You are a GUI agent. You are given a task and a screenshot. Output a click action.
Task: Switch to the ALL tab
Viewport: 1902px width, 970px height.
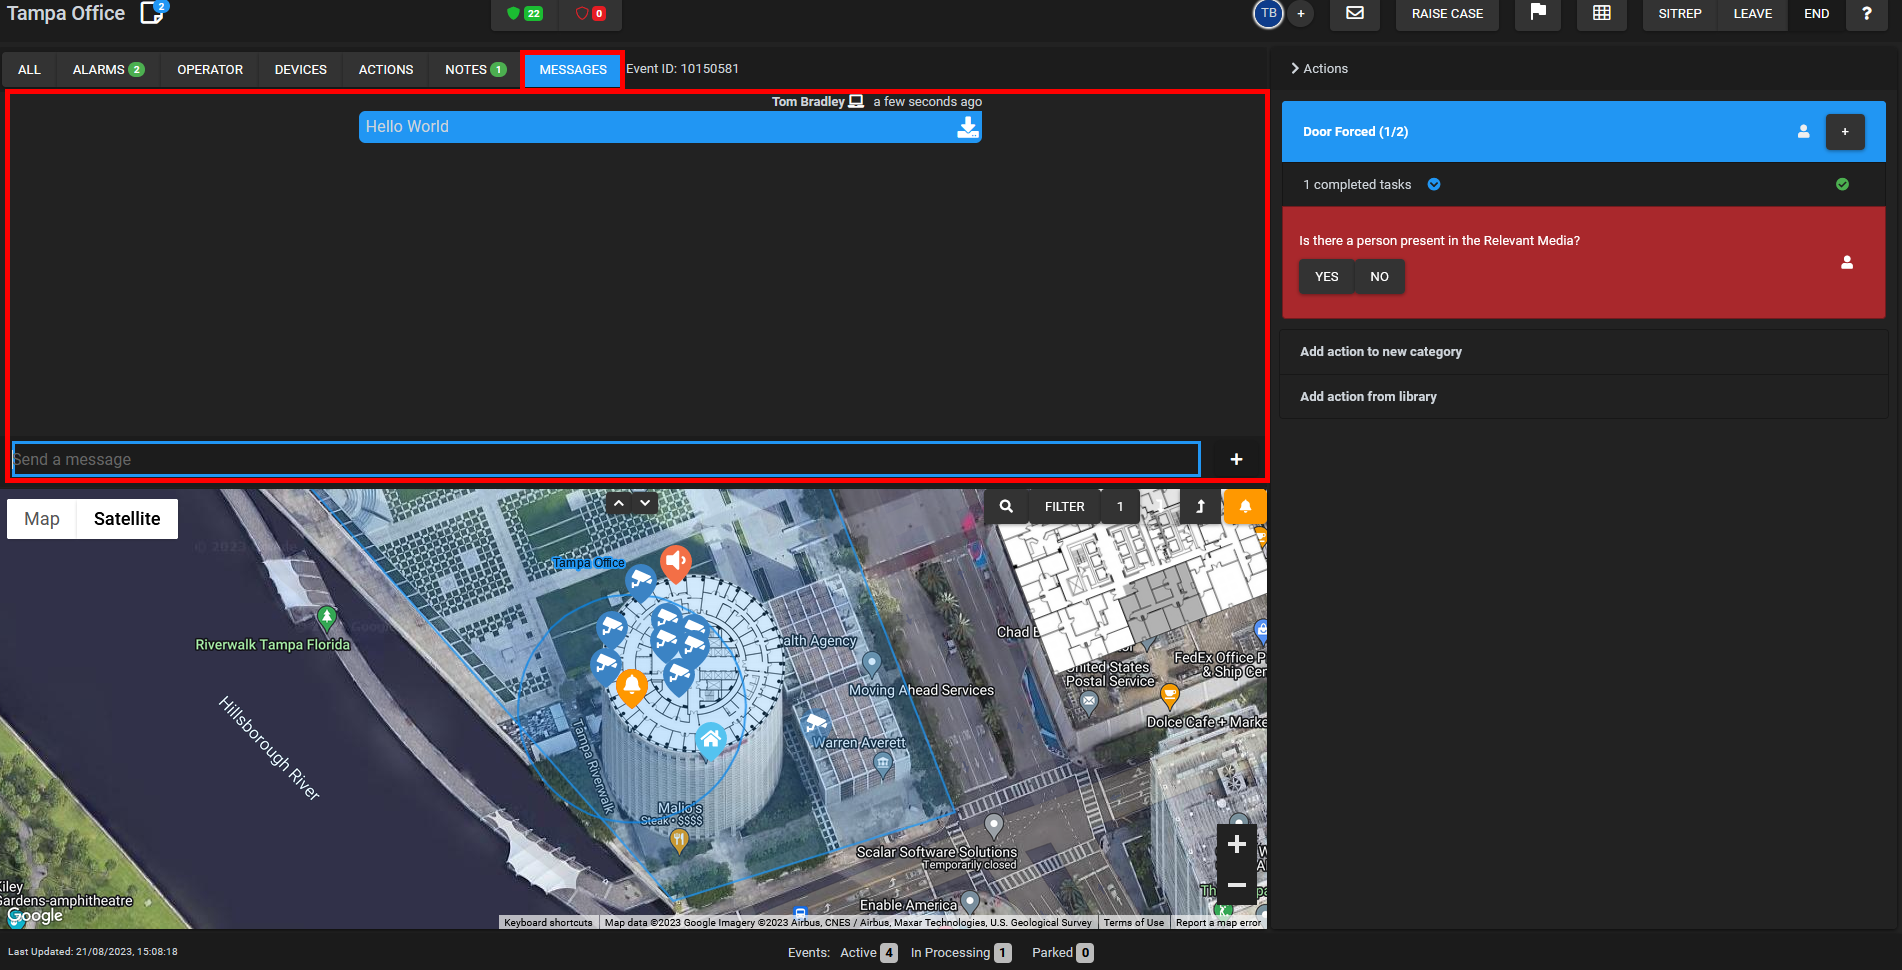point(29,70)
